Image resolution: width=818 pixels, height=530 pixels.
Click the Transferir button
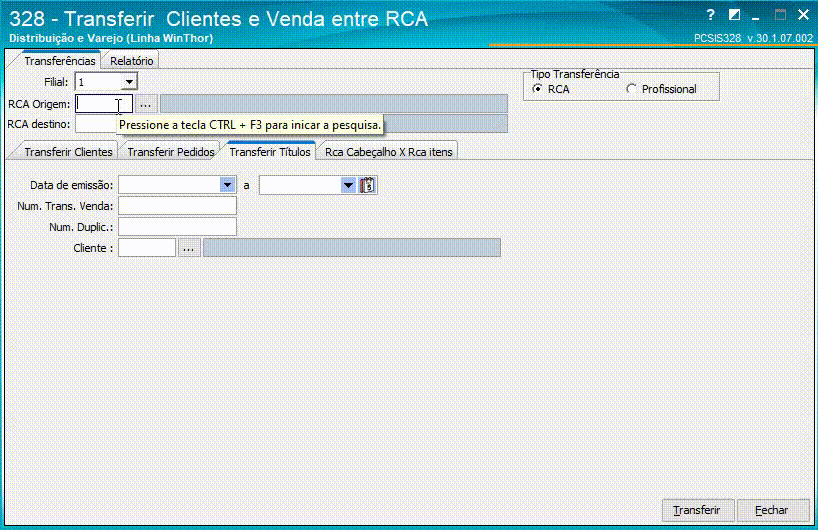(697, 510)
